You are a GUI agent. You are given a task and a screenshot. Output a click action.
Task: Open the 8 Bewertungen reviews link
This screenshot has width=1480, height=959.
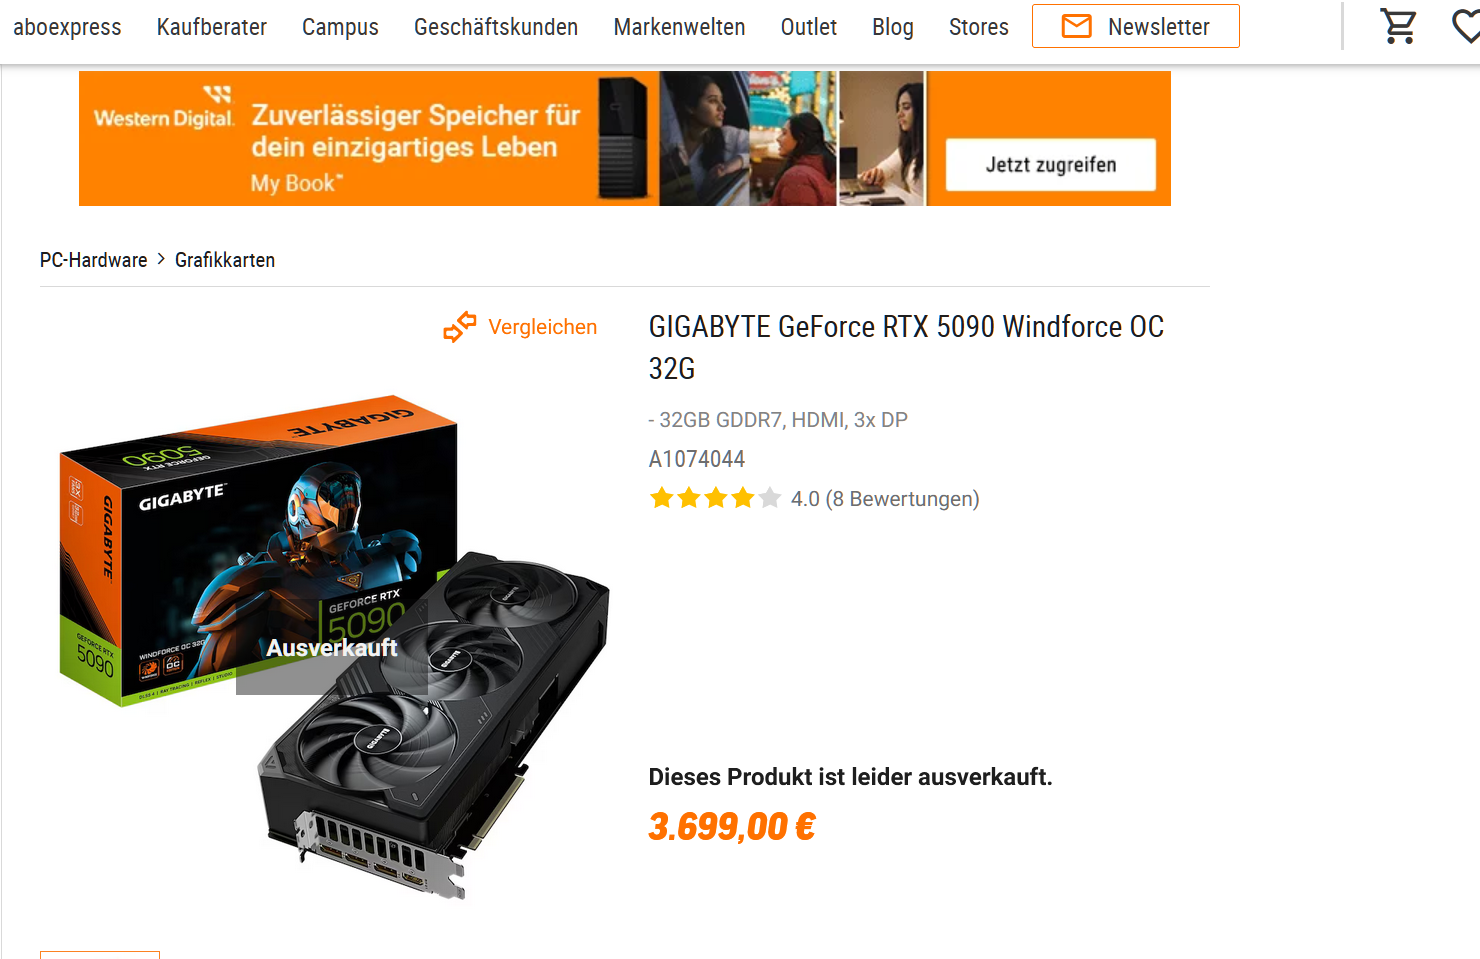(903, 499)
